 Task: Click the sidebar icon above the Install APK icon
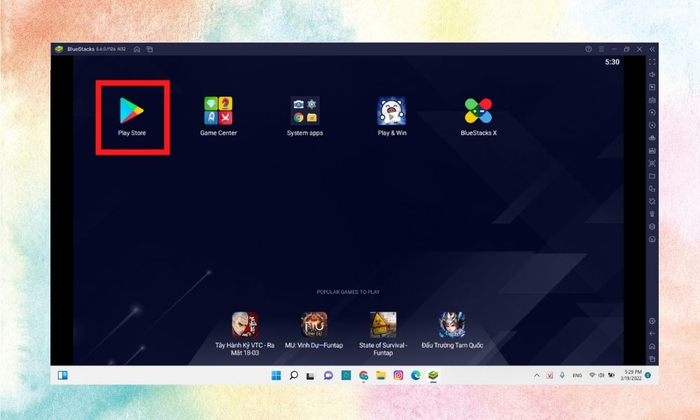click(652, 125)
